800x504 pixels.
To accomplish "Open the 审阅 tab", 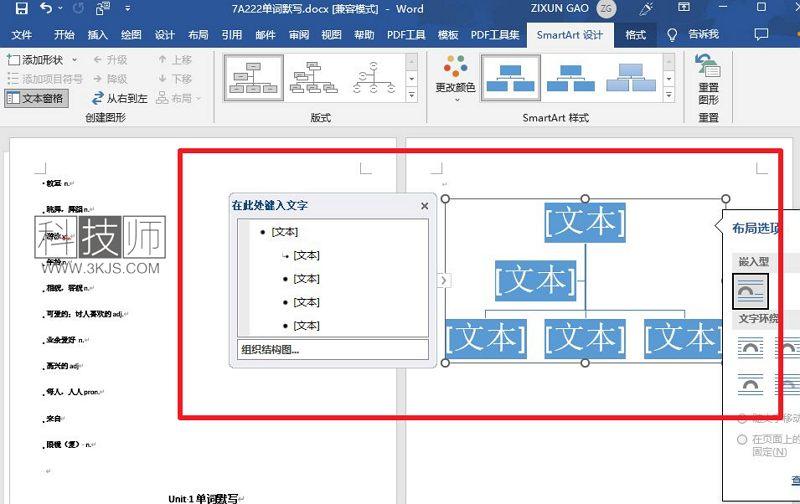I will 298,35.
